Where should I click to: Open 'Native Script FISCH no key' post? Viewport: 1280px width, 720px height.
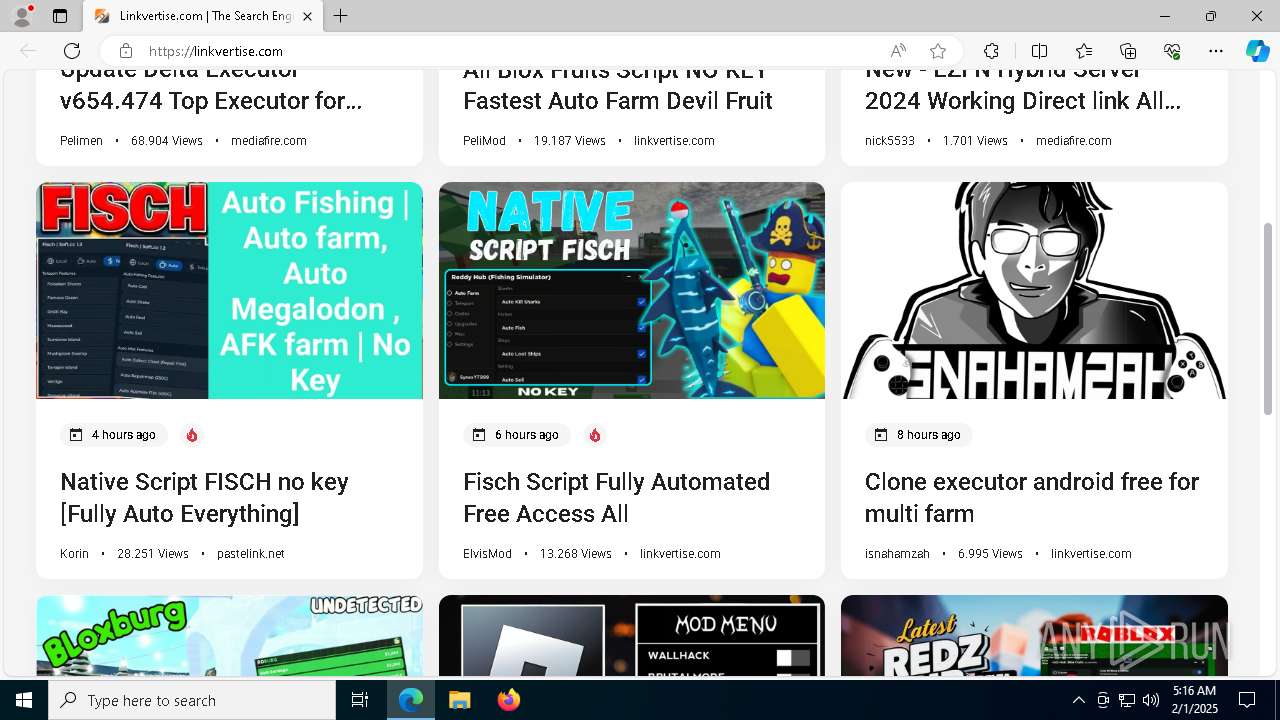click(x=204, y=497)
